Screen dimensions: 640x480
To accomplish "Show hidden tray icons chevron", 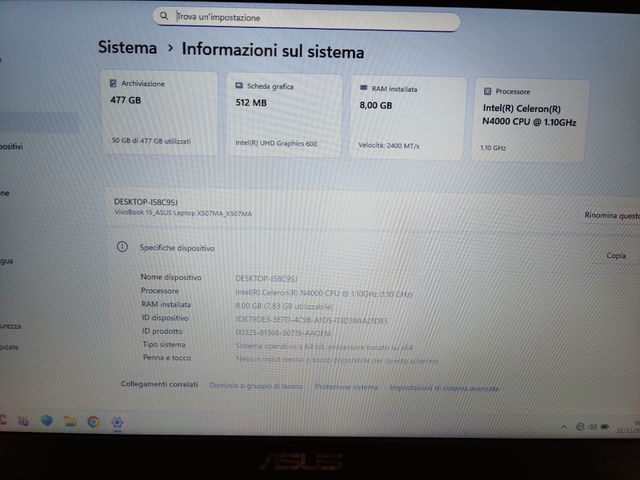I will [564, 427].
